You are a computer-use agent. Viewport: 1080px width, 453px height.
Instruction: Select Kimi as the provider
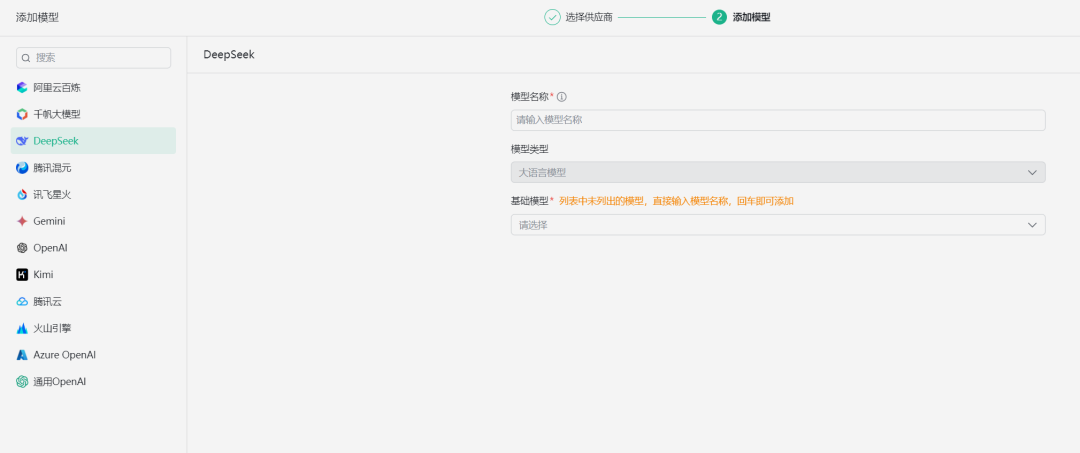(93, 275)
